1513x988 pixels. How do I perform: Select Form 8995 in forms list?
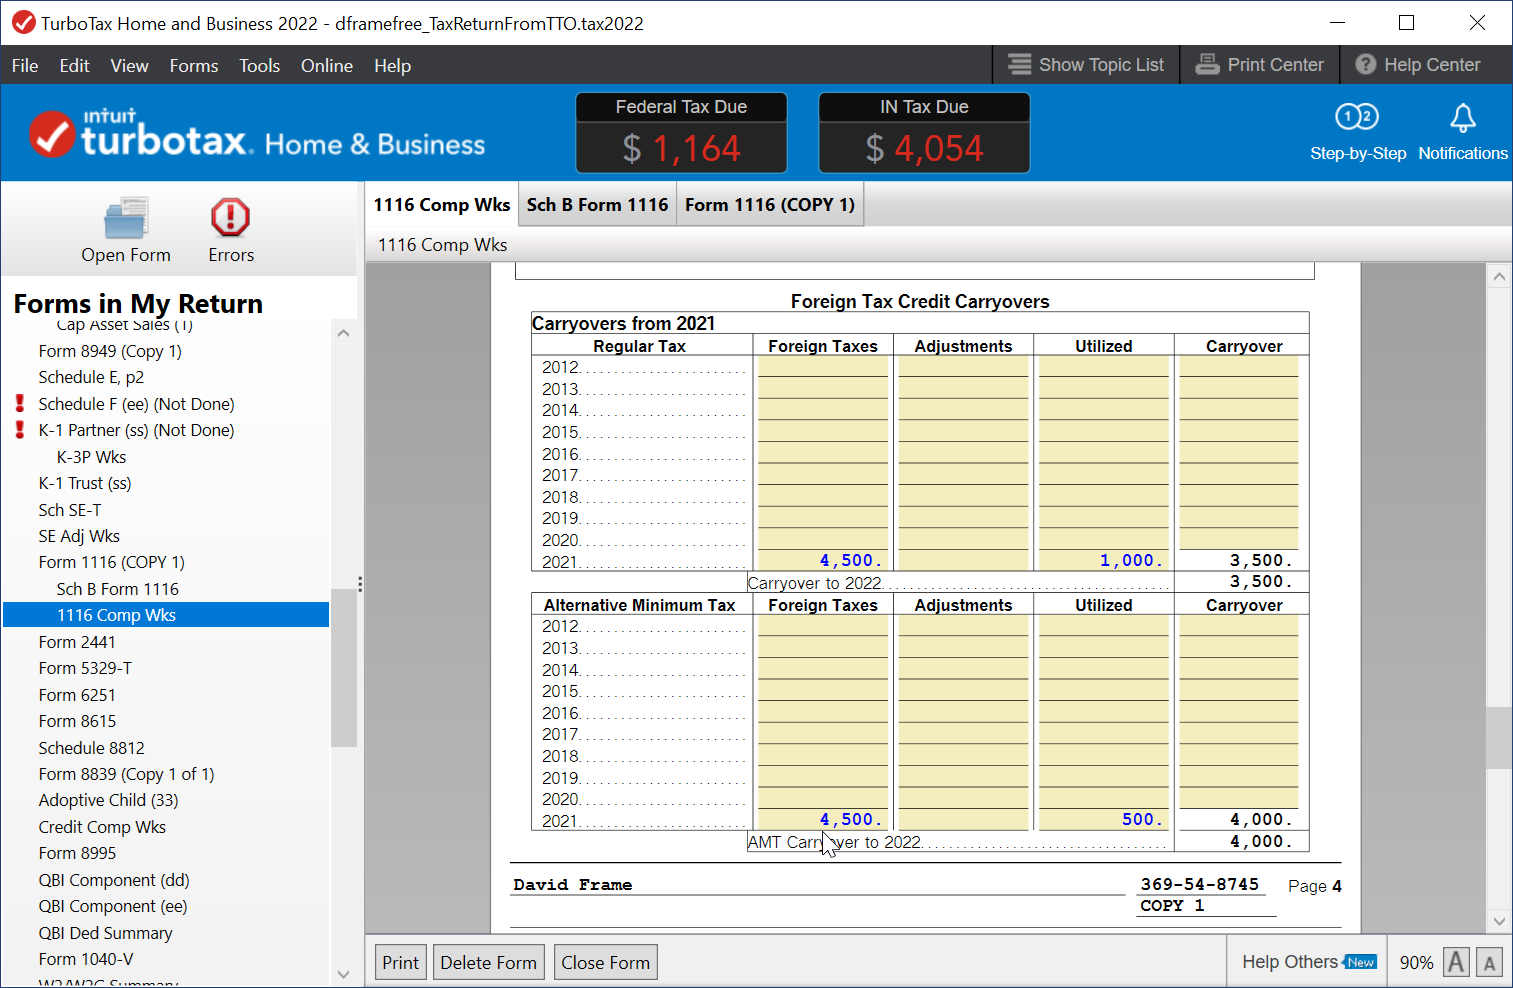(77, 853)
